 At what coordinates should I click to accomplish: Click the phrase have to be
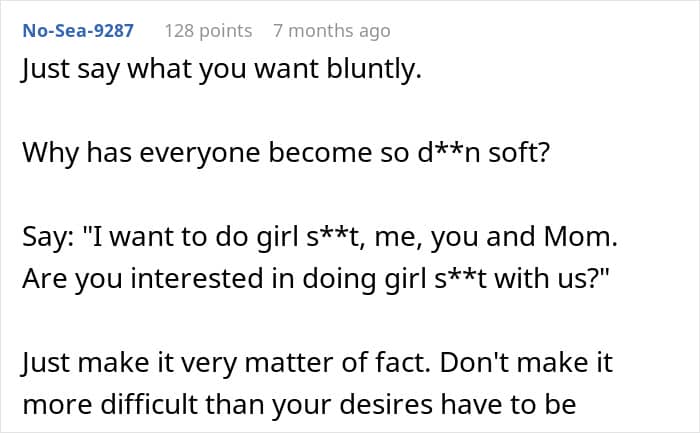tap(508, 405)
